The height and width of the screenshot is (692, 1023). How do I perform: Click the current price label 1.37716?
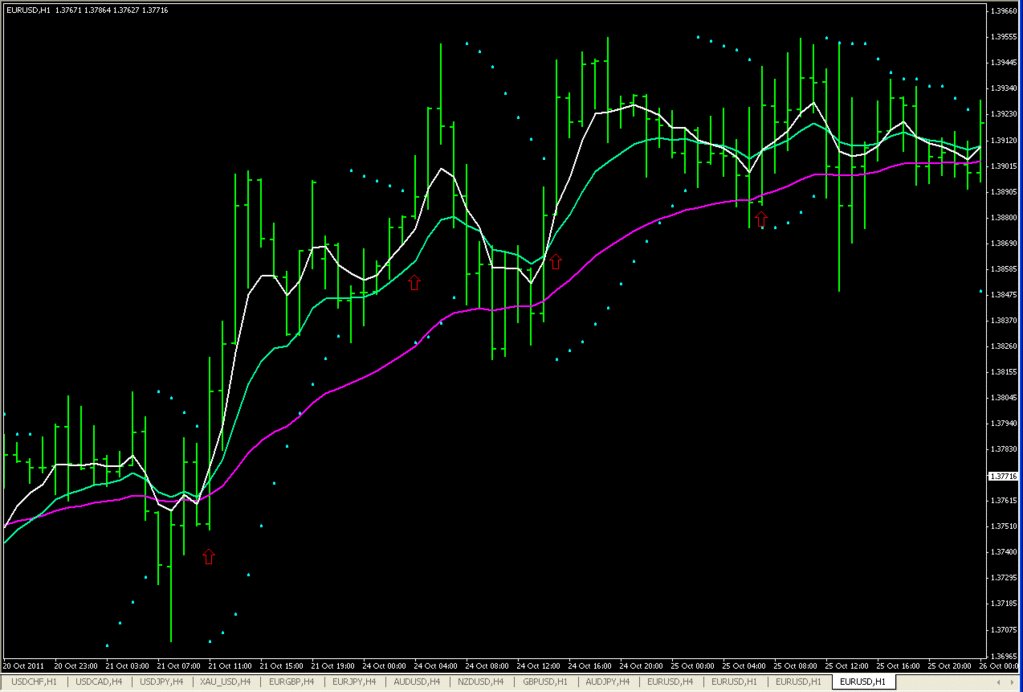(x=1003, y=476)
